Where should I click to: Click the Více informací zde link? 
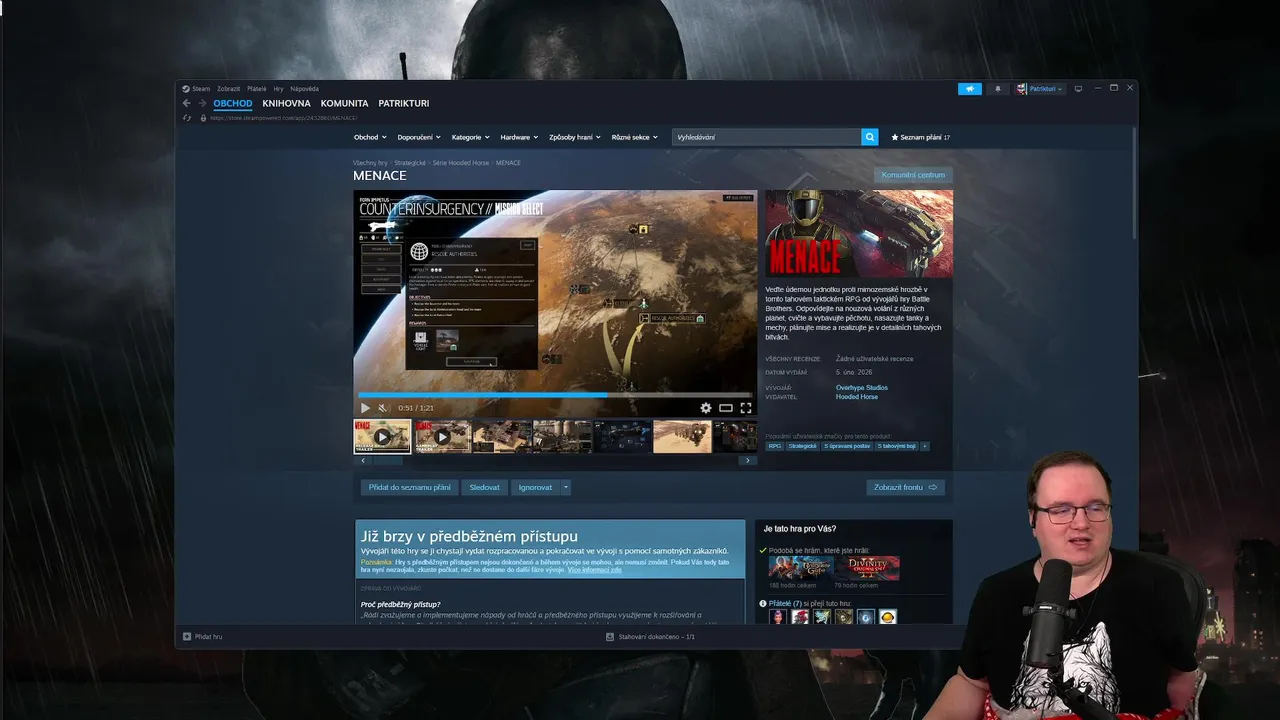coord(594,569)
